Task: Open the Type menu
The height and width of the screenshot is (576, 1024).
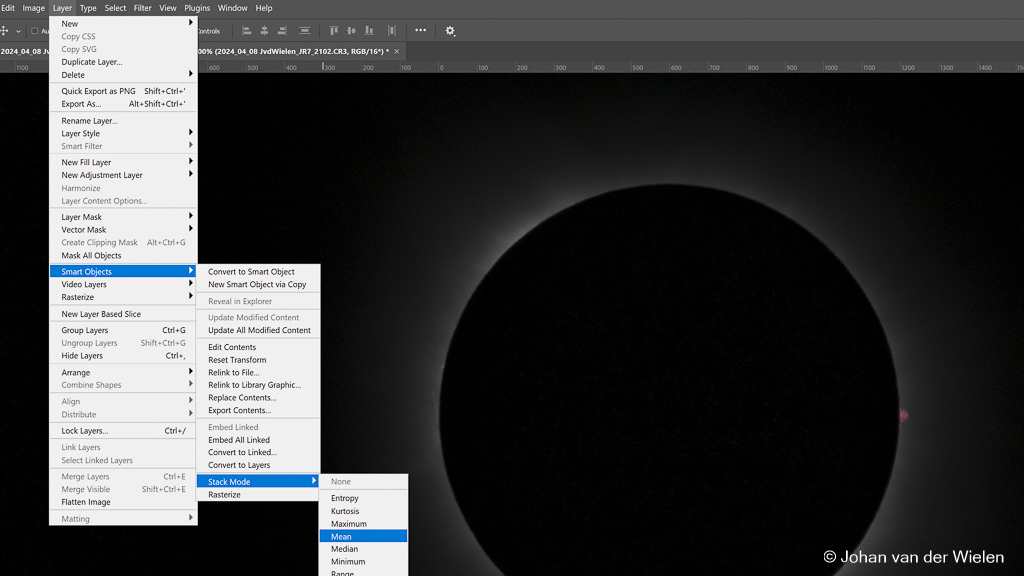Action: point(88,8)
